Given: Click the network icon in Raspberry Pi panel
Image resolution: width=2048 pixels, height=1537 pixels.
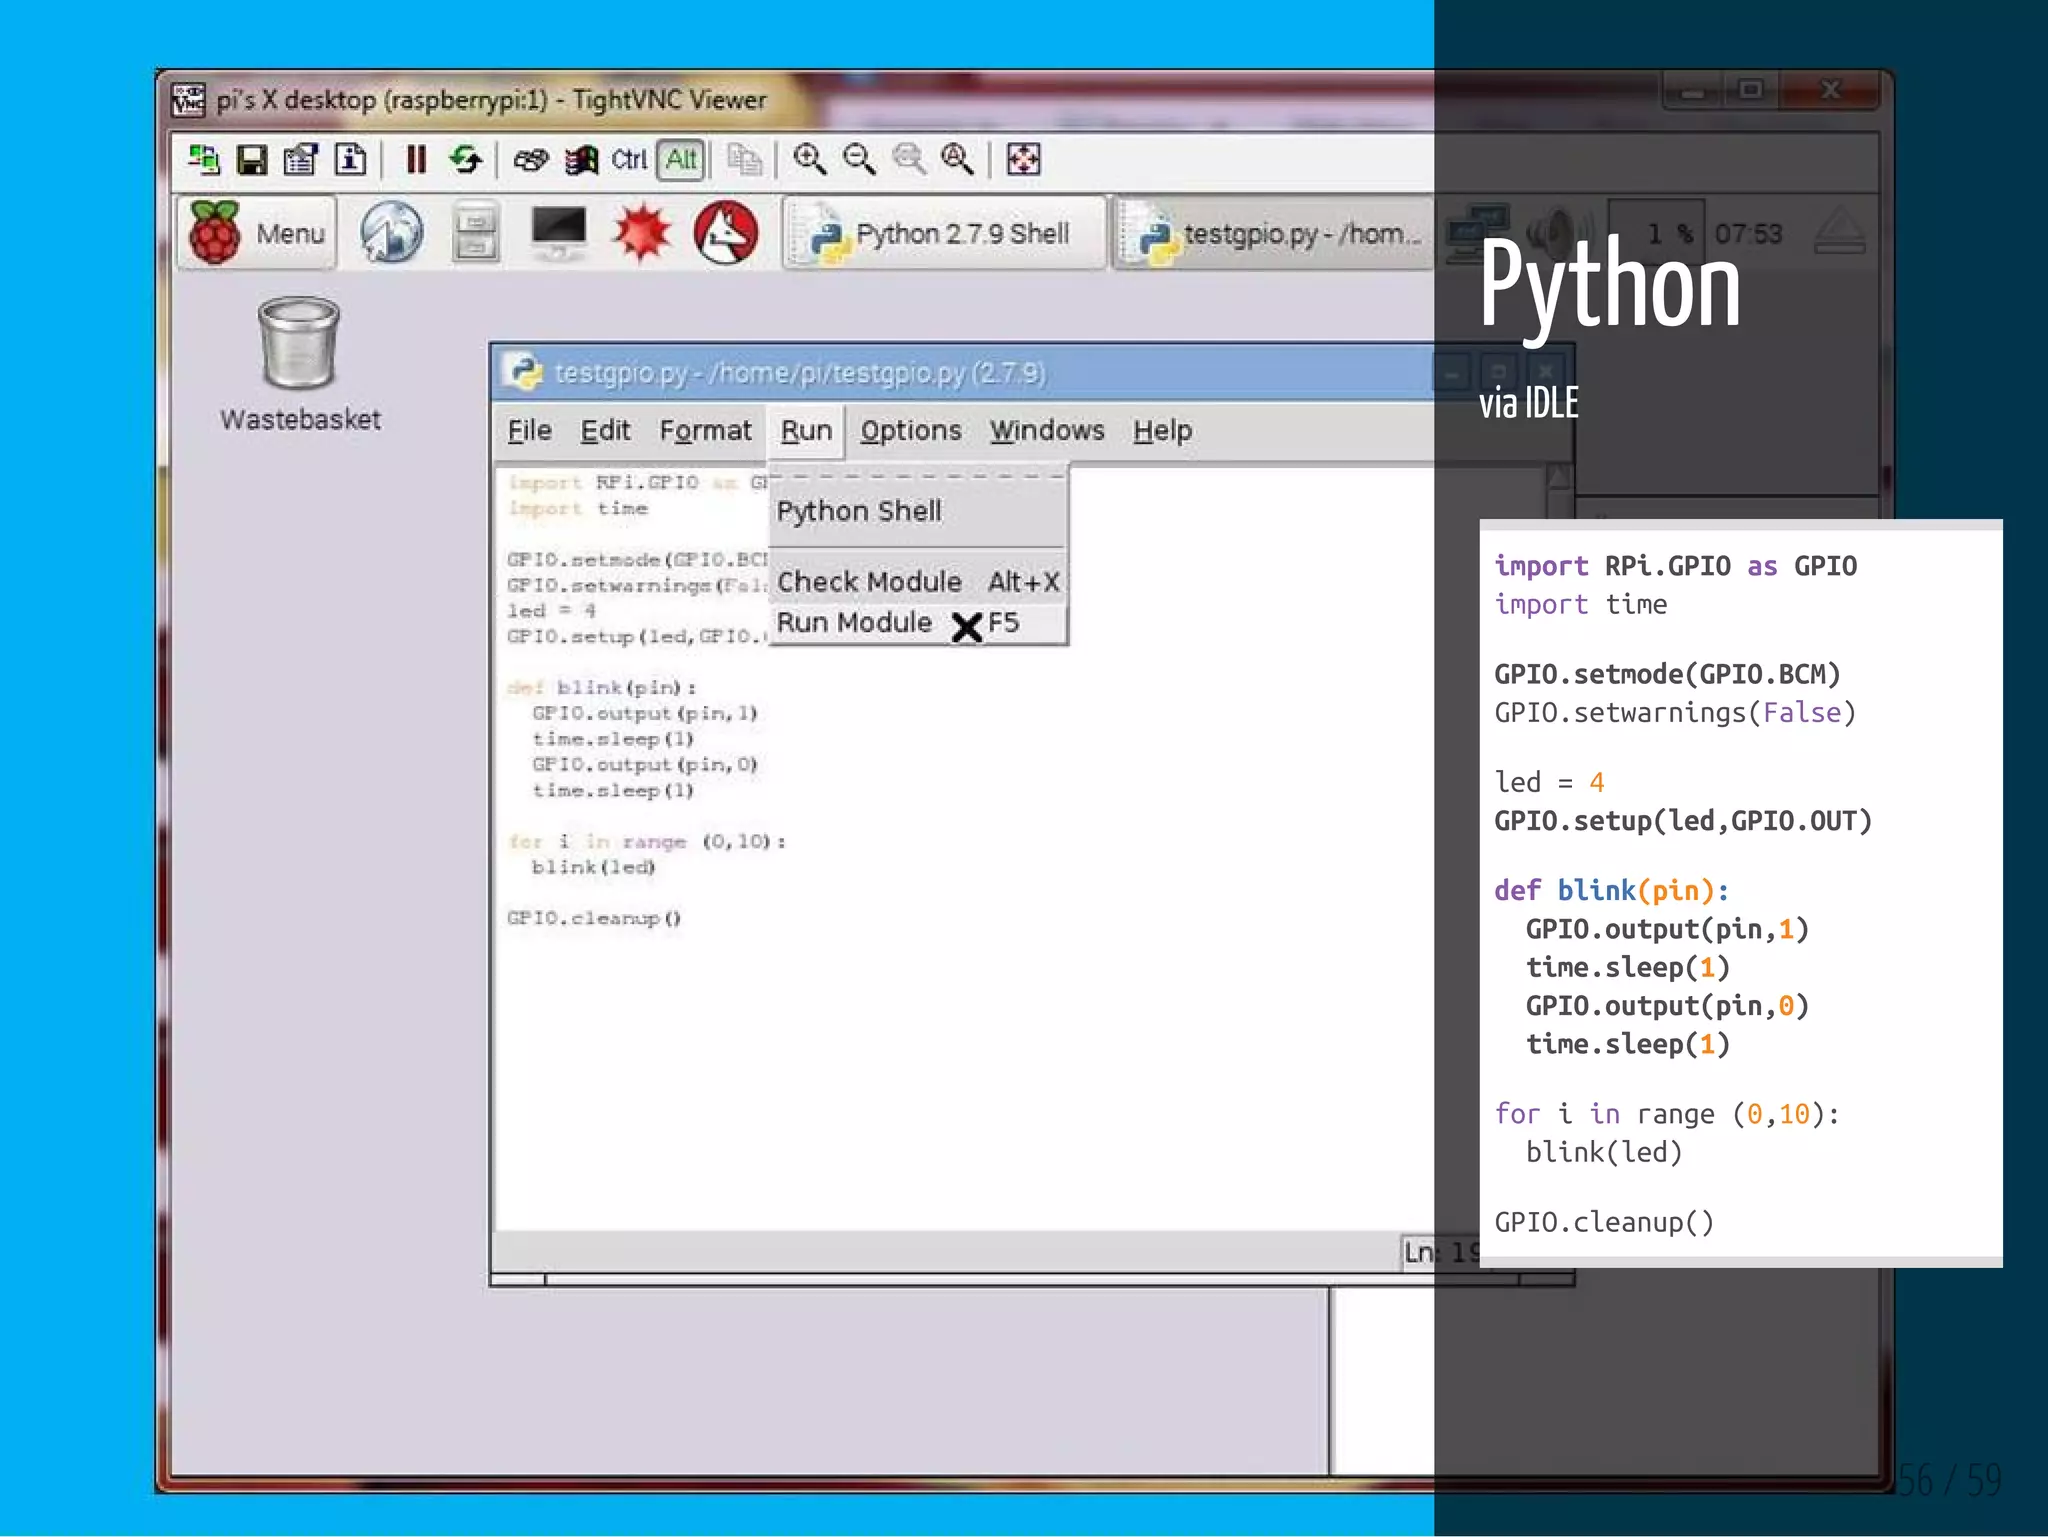Looking at the screenshot, I should pyautogui.click(x=1478, y=233).
